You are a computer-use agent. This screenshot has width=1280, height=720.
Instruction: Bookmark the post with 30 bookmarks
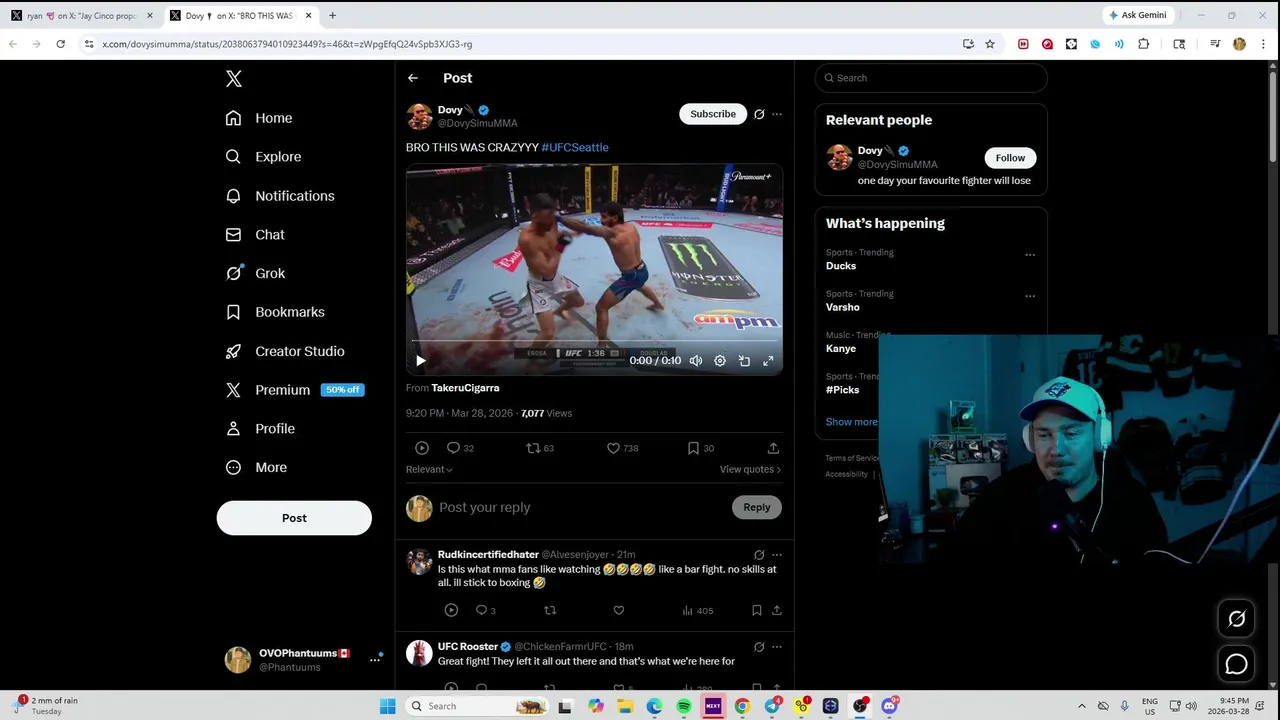tap(700, 448)
